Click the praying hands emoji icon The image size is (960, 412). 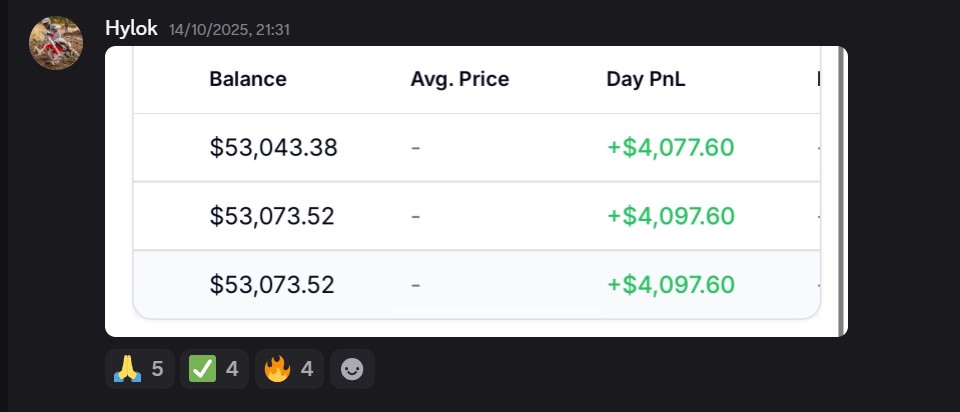(x=127, y=369)
